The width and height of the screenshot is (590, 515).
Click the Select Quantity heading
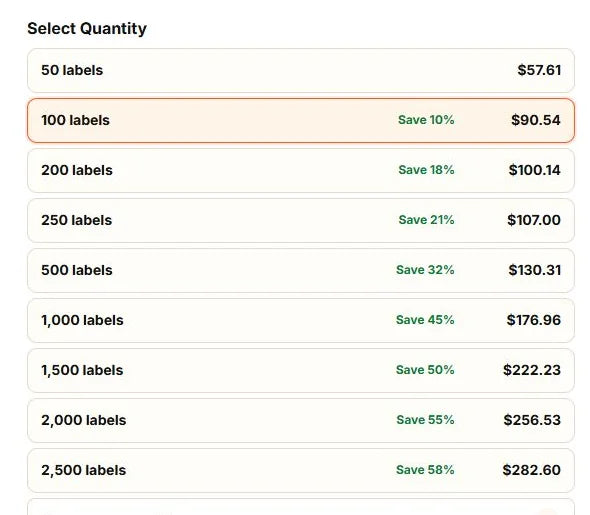pyautogui.click(x=87, y=29)
